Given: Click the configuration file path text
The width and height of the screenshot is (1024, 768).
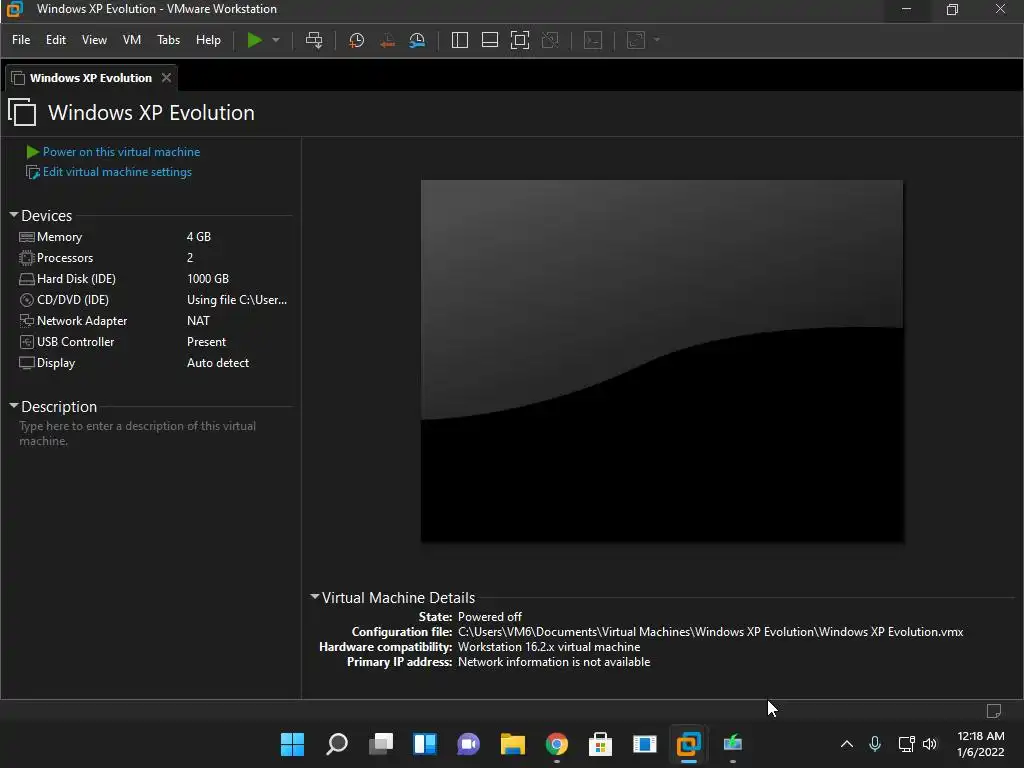Looking at the screenshot, I should (711, 632).
